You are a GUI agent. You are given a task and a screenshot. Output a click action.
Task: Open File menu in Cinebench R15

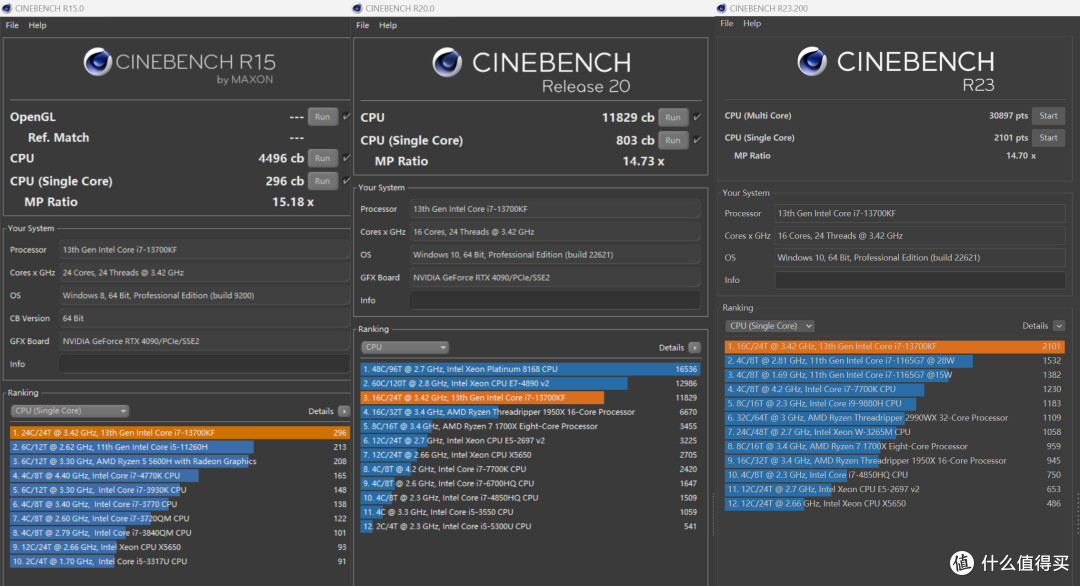click(x=12, y=25)
